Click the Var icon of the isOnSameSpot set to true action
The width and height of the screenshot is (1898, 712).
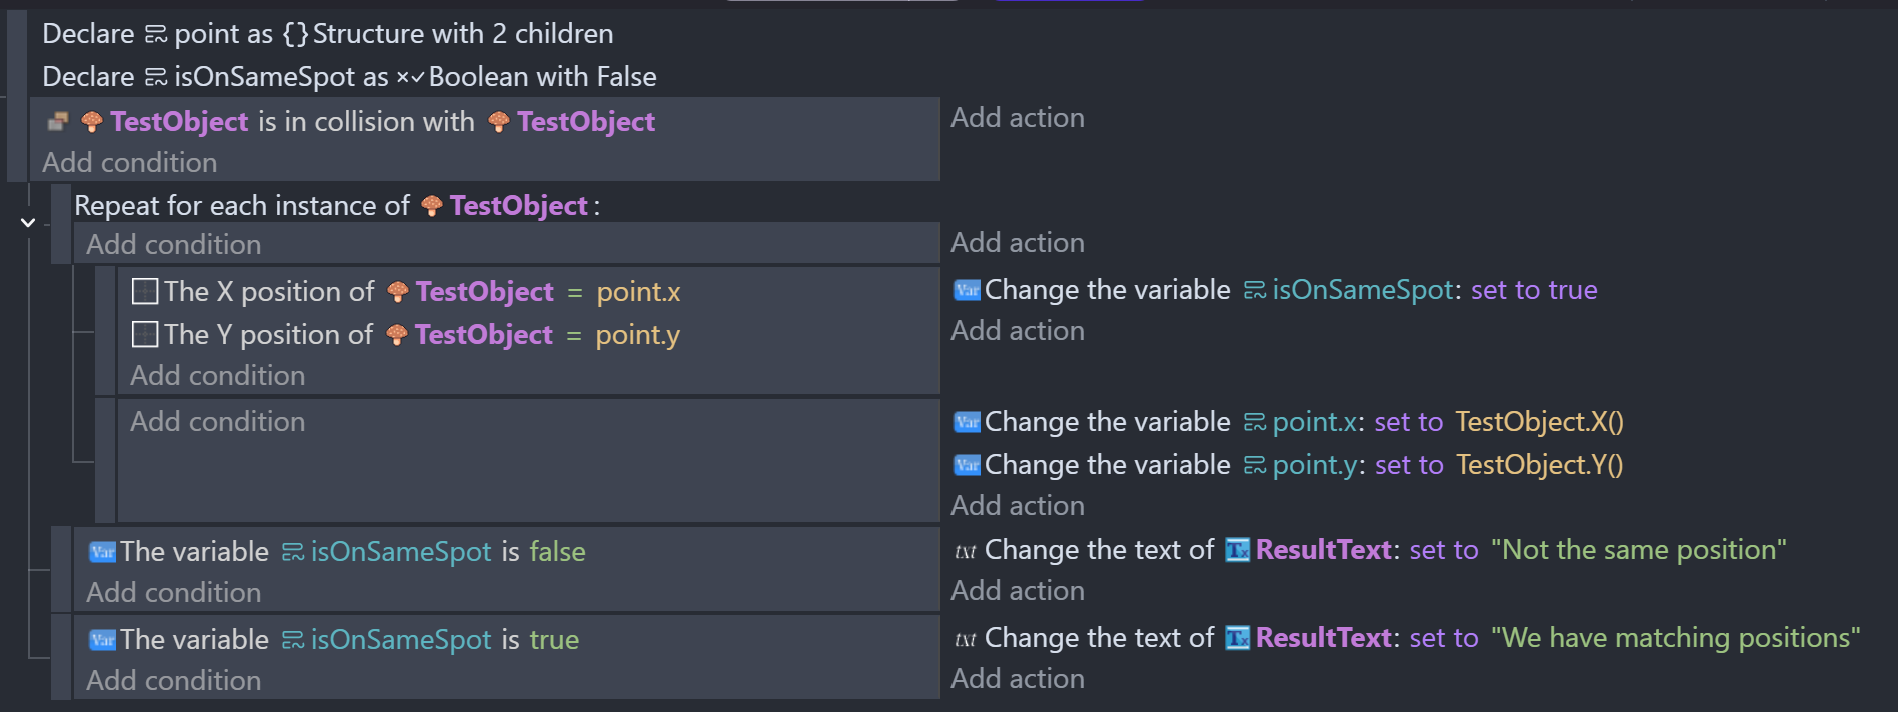coord(967,290)
